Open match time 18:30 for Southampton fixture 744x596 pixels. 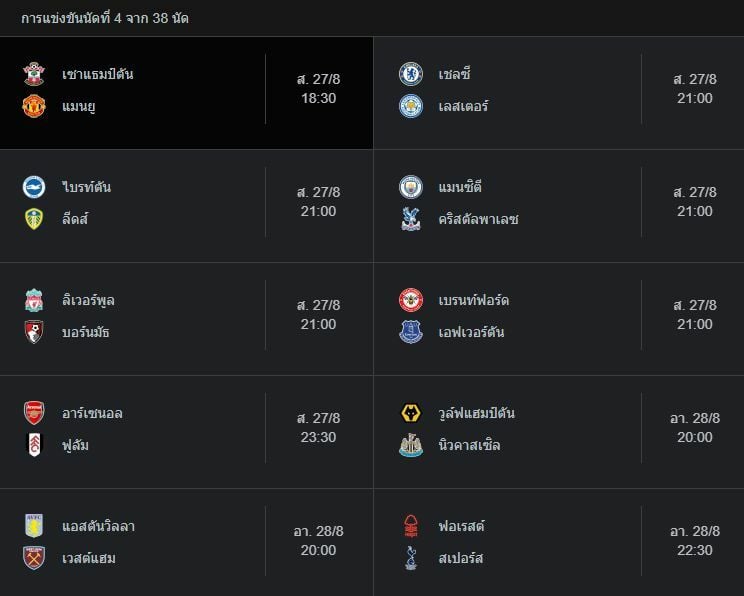(318, 98)
